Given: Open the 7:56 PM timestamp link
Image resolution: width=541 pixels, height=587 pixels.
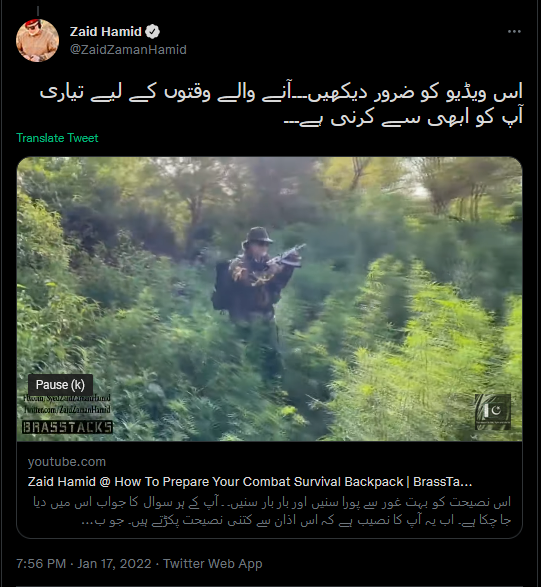Looking at the screenshot, I should point(41,564).
